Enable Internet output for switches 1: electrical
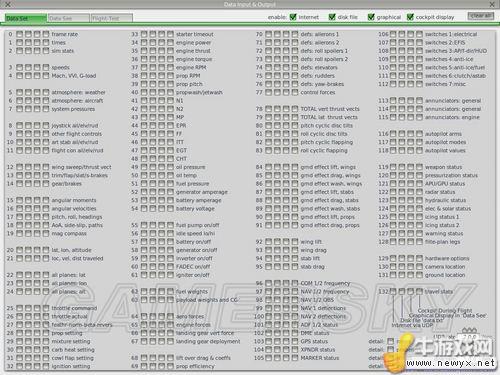This screenshot has width=500, height=375. click(x=393, y=34)
